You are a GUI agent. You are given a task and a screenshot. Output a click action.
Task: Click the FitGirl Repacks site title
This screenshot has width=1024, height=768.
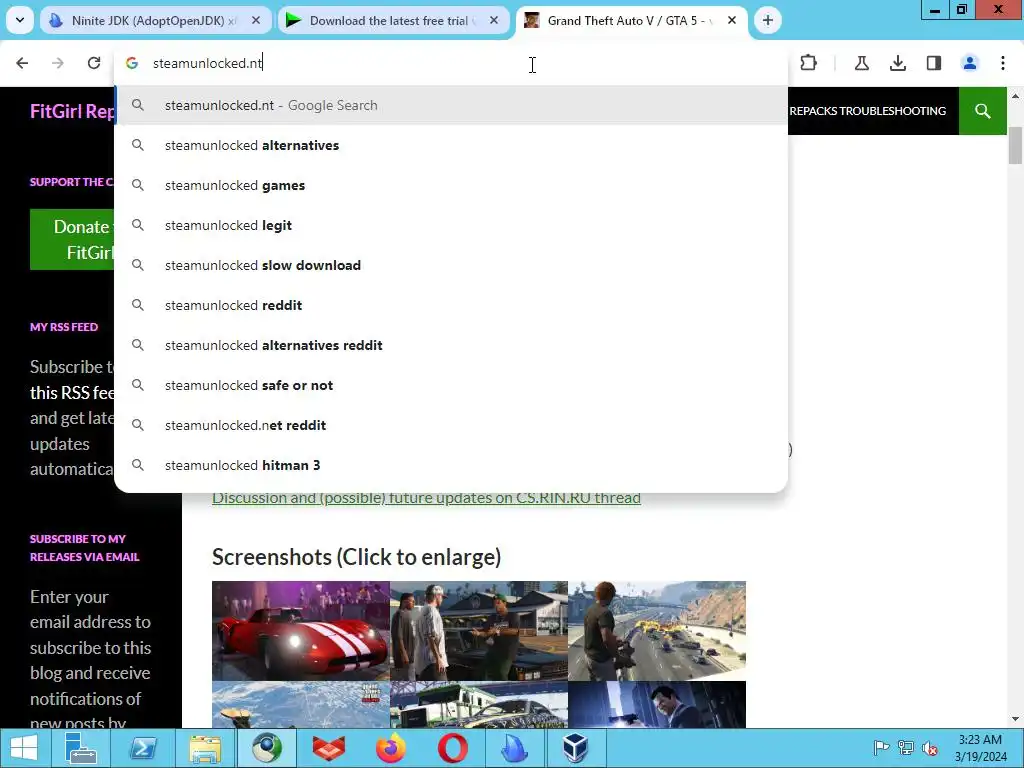pos(72,111)
